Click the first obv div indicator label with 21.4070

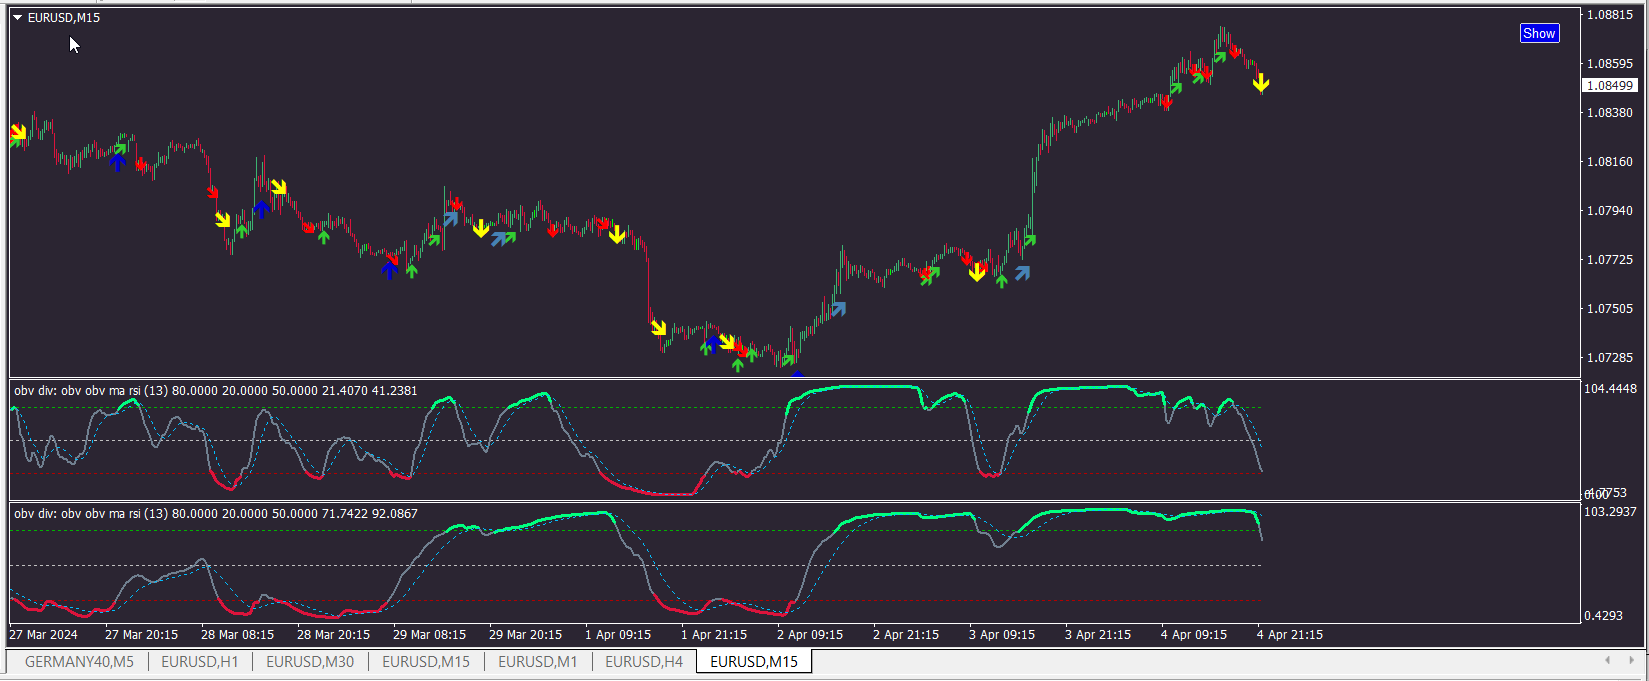[x=216, y=391]
